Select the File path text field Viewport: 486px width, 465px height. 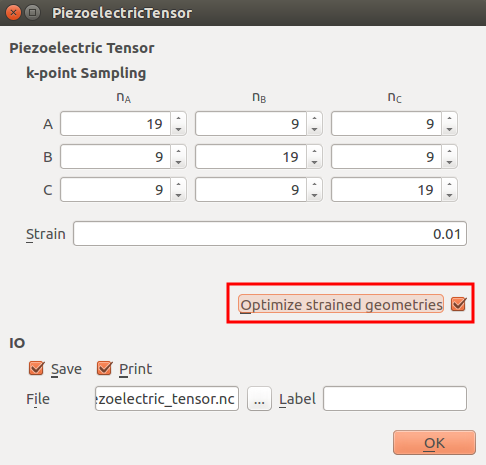click(x=167, y=399)
